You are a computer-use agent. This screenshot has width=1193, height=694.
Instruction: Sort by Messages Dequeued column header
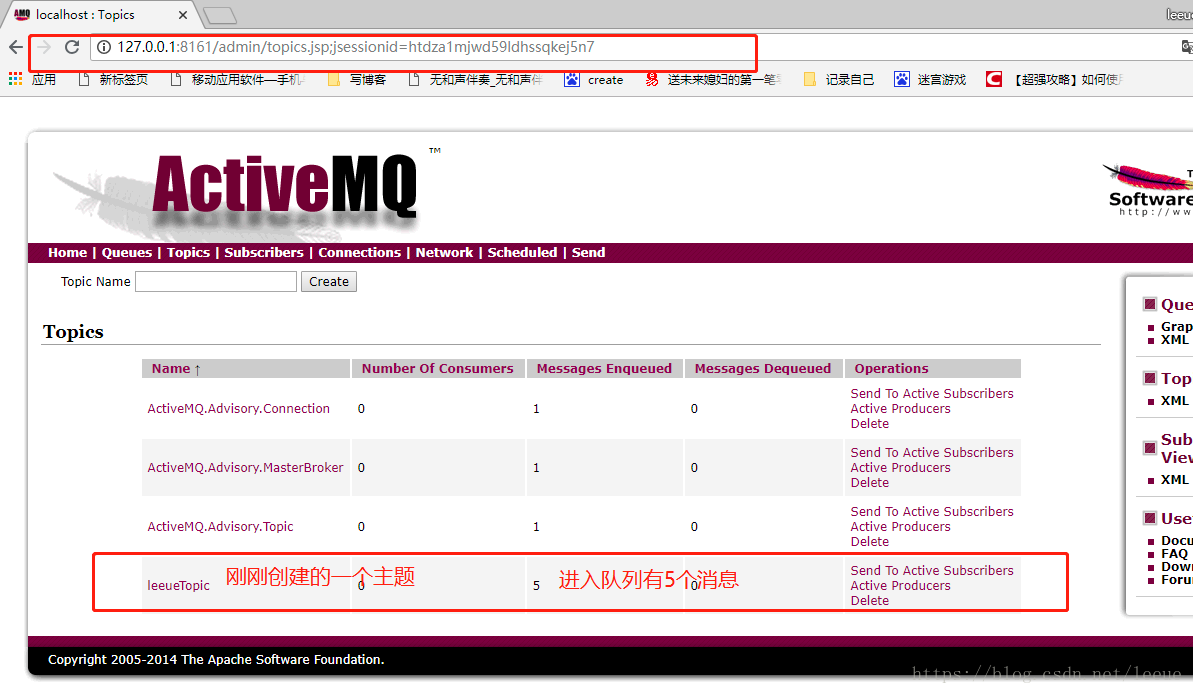762,368
